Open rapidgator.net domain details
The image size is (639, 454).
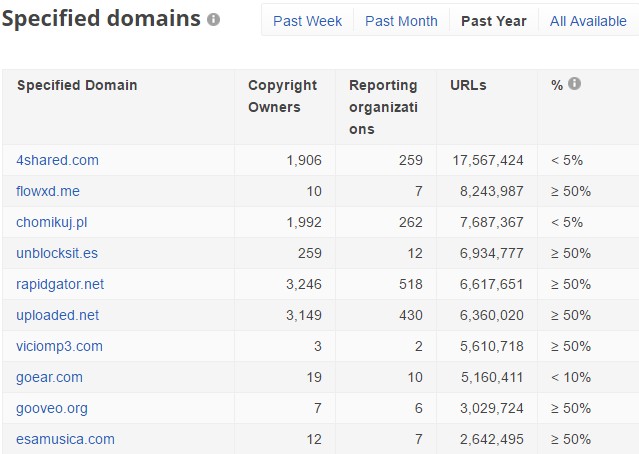[60, 284]
